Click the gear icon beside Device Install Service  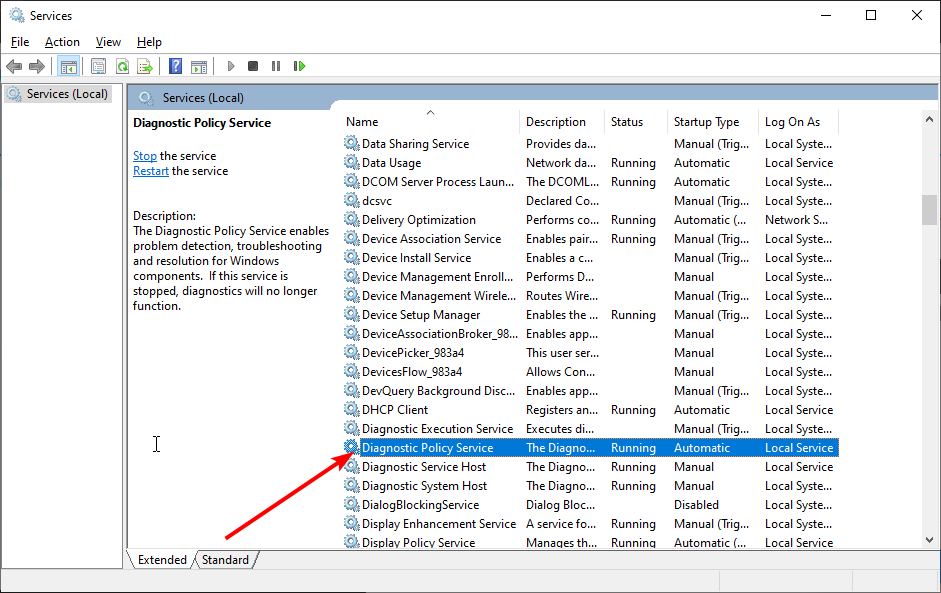(x=351, y=257)
